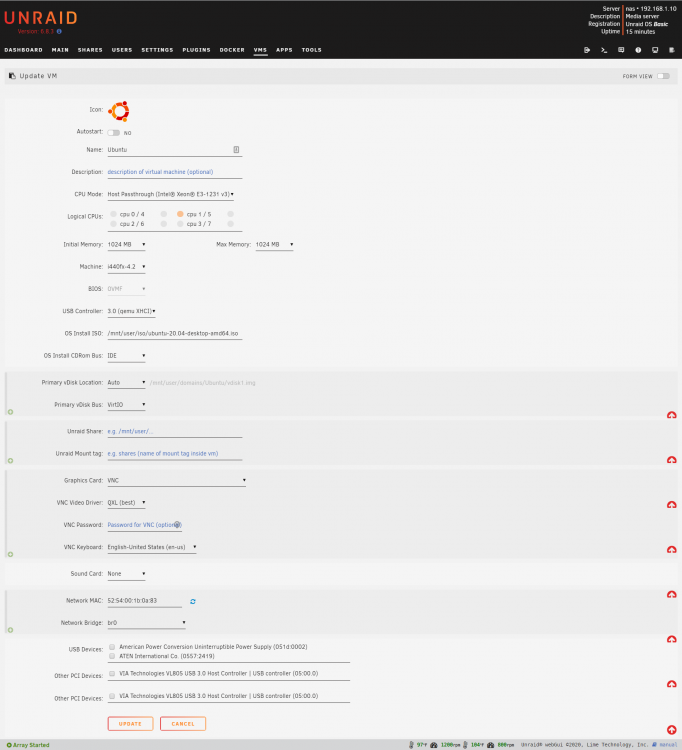Click the OS Install ISO path field

[175, 333]
